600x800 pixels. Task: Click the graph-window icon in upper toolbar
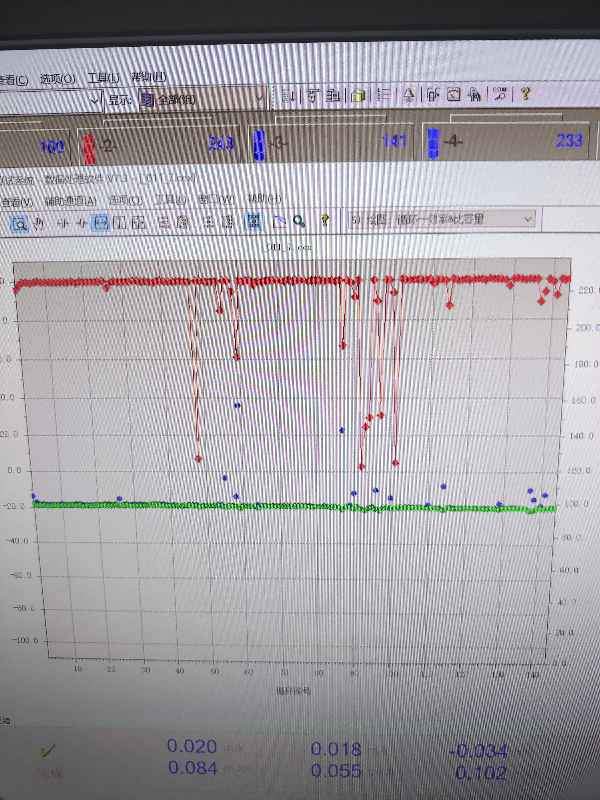(454, 94)
